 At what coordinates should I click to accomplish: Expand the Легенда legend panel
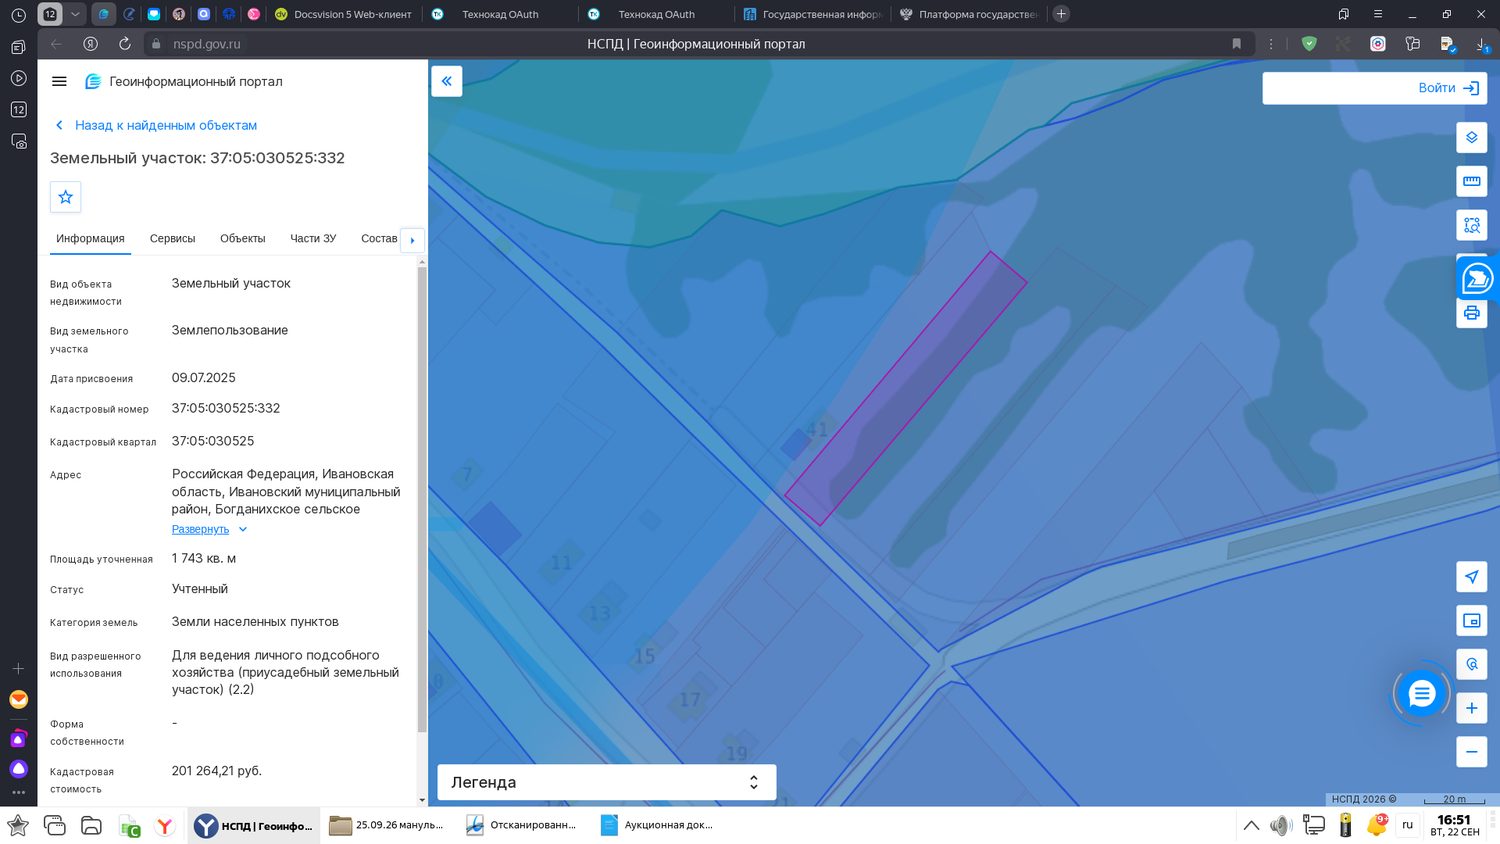point(607,782)
